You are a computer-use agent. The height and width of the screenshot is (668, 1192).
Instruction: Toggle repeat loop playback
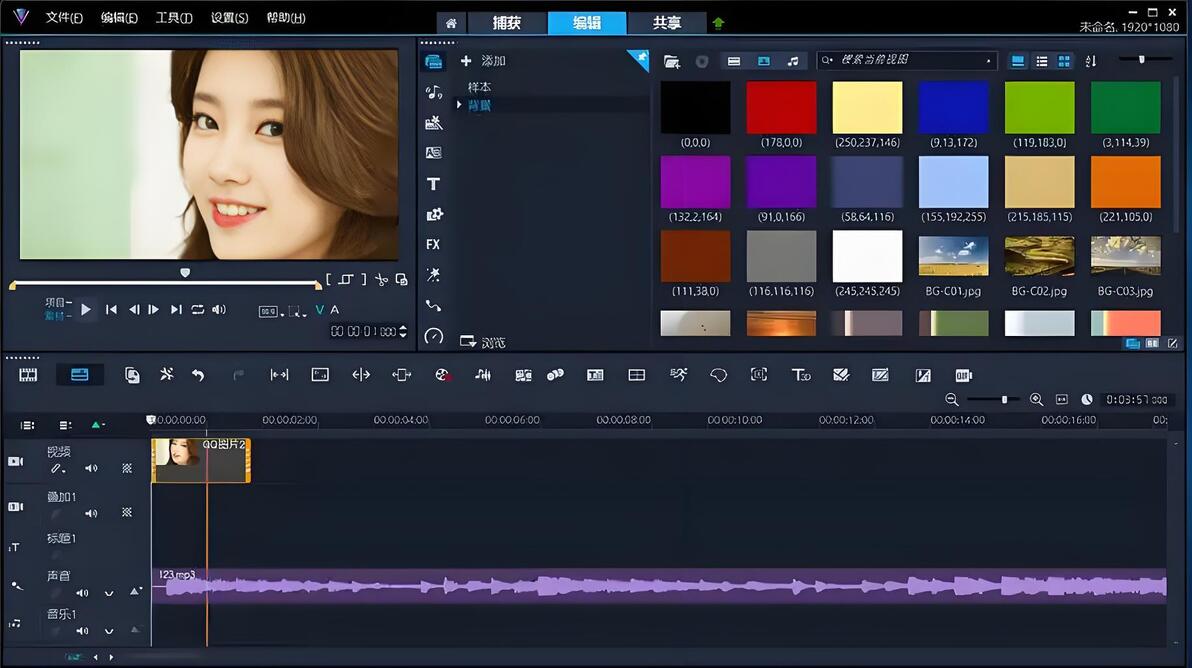click(198, 310)
